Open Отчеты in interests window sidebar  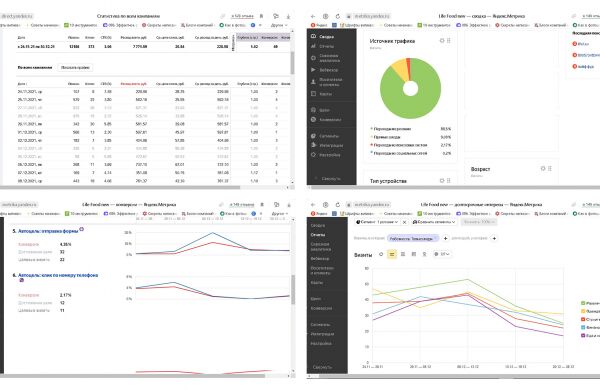318,235
